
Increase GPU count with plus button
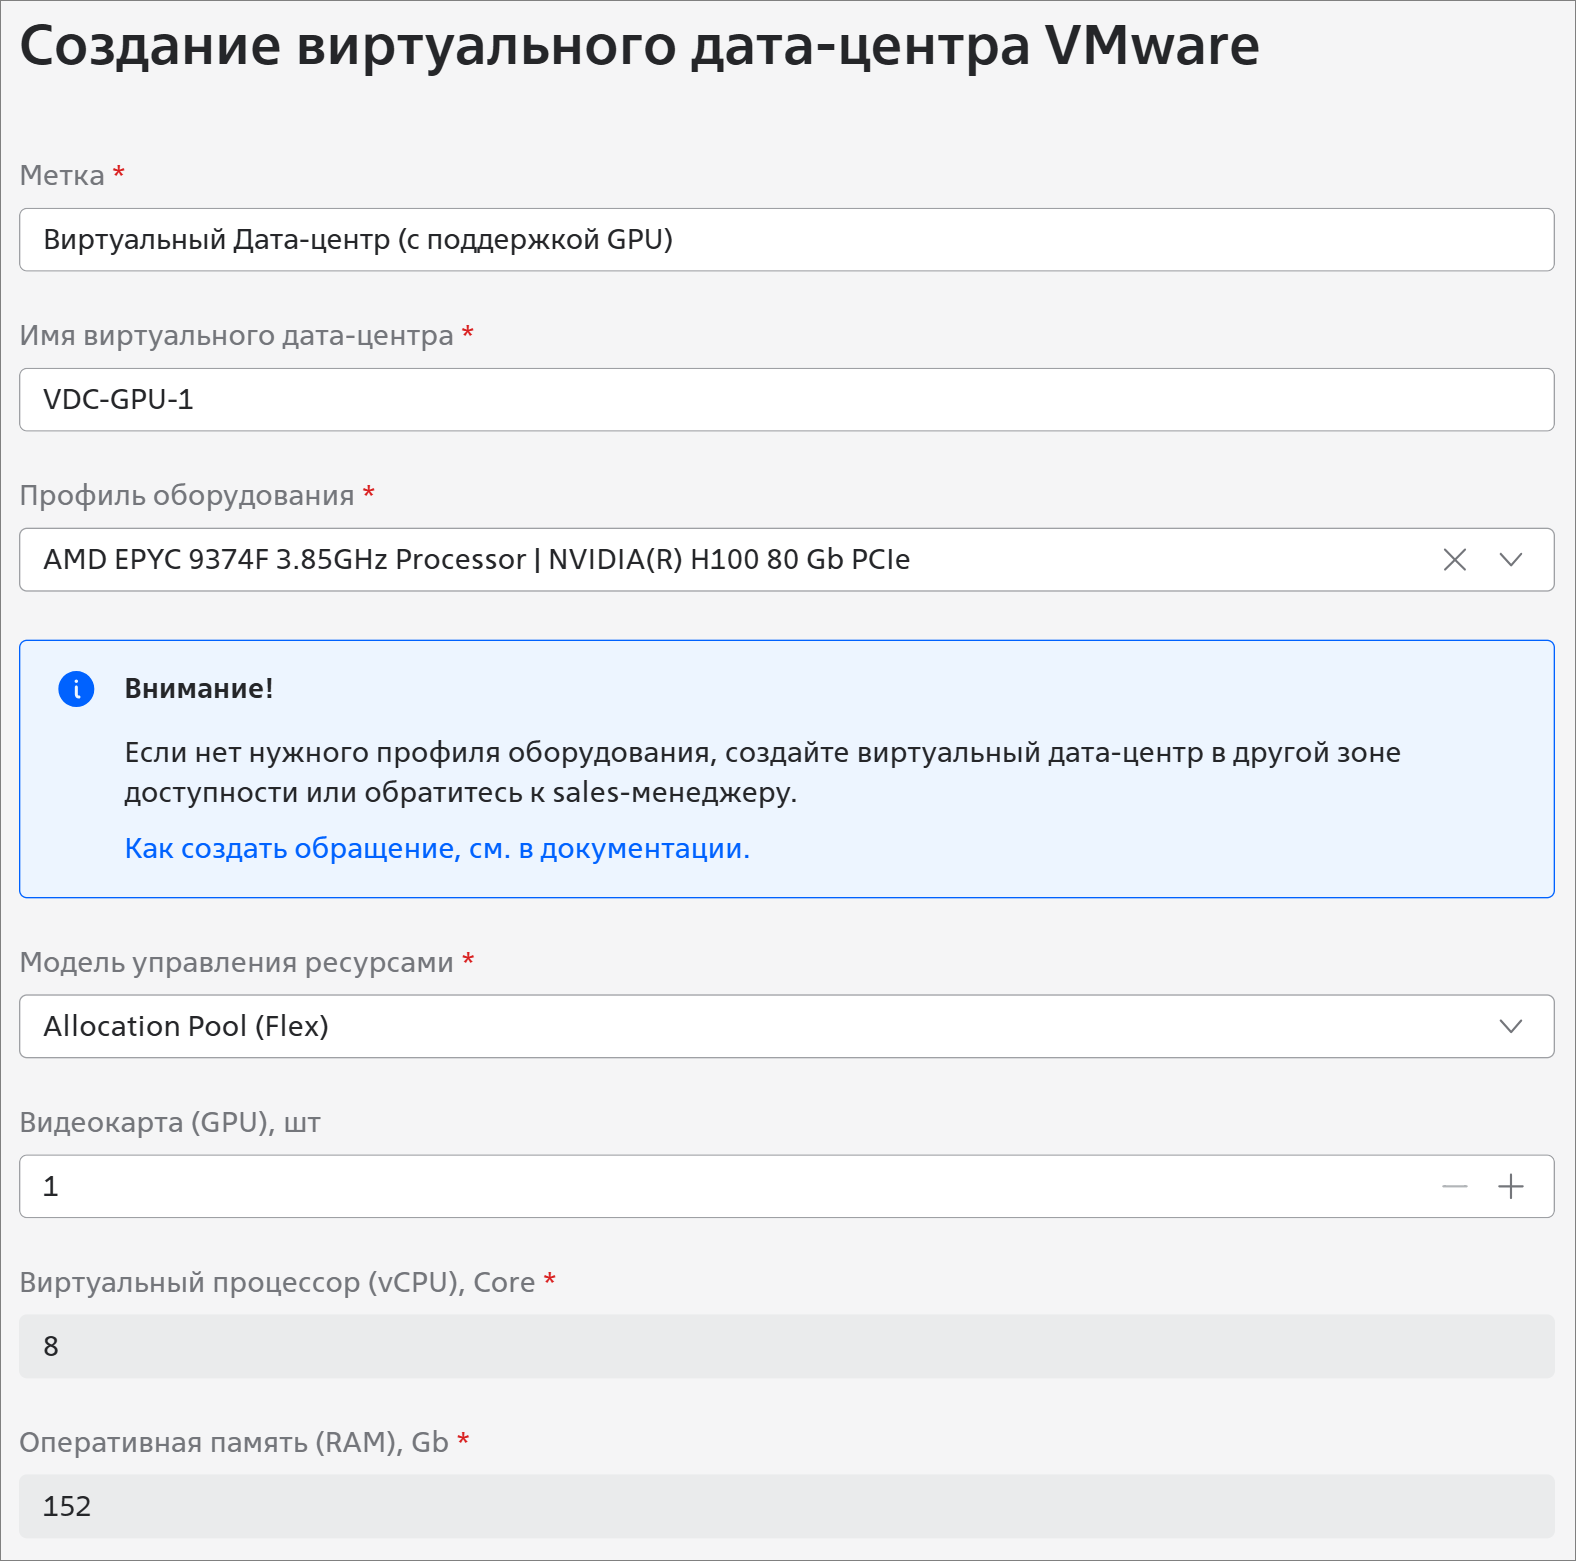[x=1511, y=1187]
